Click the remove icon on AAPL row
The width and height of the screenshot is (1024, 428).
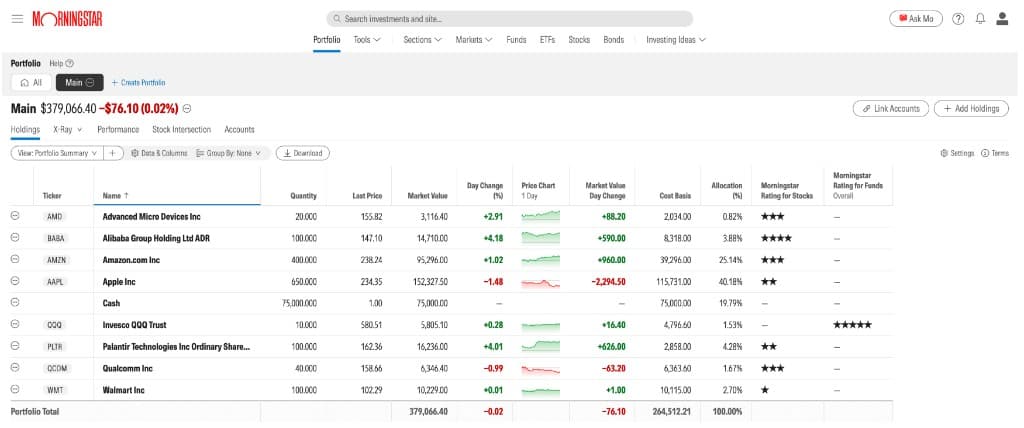click(16, 281)
